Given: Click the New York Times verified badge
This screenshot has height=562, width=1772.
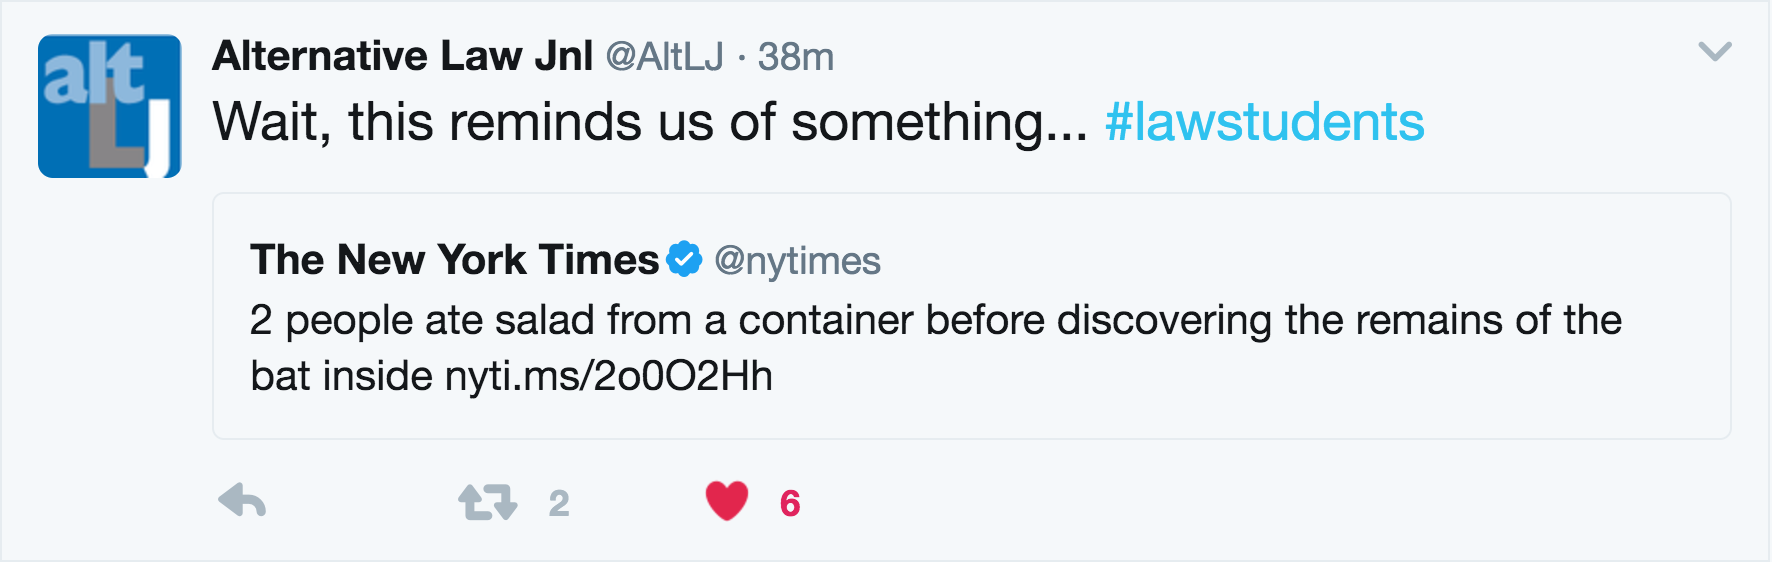Looking at the screenshot, I should click(684, 259).
